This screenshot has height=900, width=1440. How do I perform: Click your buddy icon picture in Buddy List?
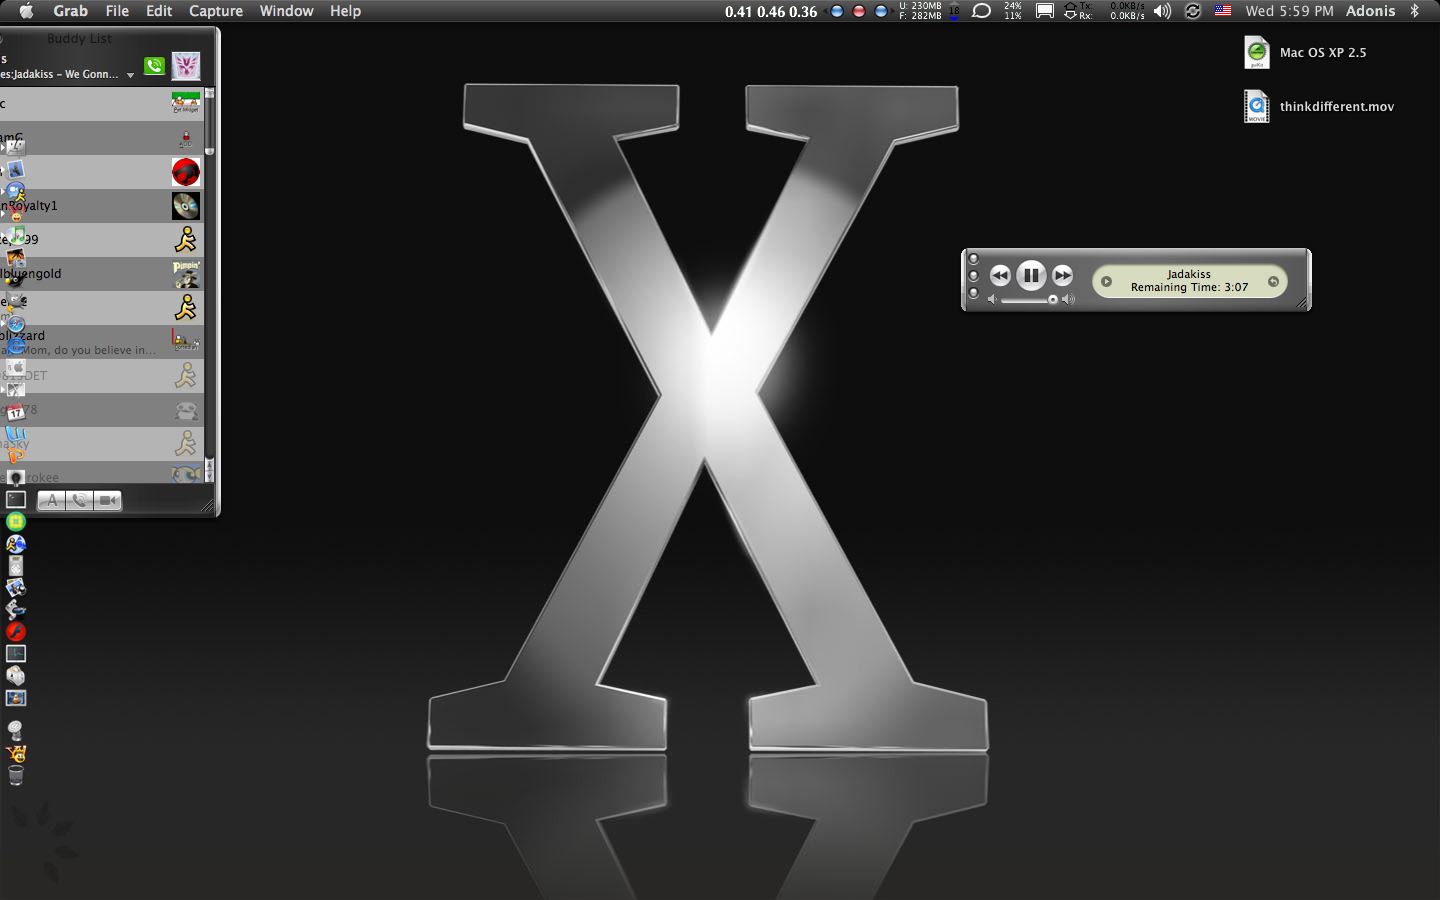click(x=186, y=66)
